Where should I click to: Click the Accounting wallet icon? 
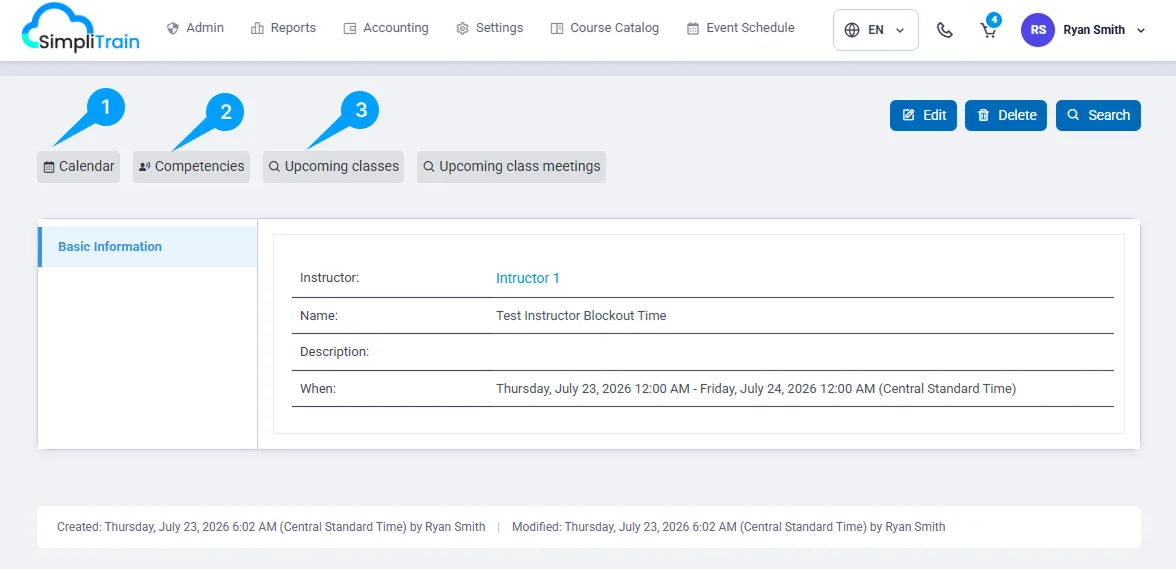[350, 28]
